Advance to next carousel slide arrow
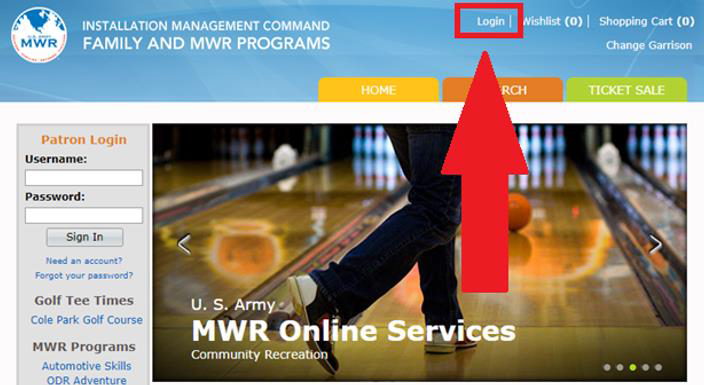The height and width of the screenshot is (385, 704). [x=655, y=244]
